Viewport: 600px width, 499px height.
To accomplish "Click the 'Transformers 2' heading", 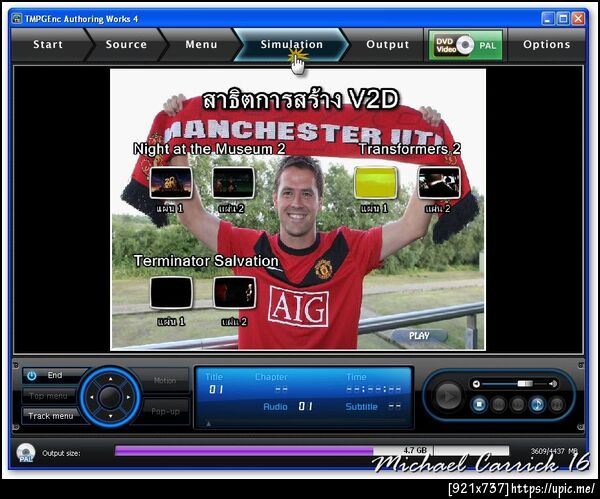I will point(410,148).
